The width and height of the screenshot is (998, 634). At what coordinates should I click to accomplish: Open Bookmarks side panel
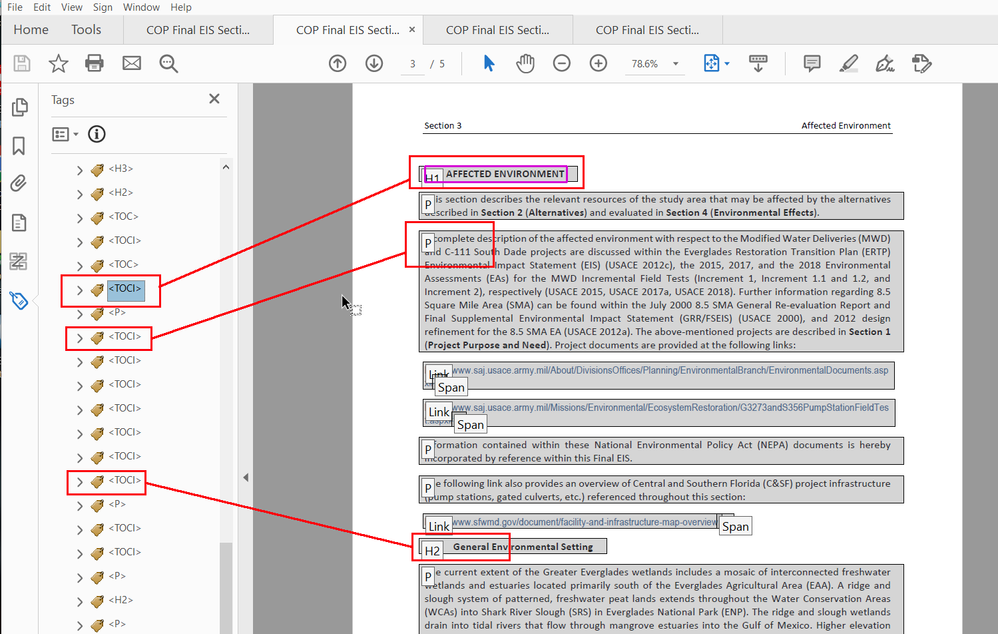tap(19, 146)
